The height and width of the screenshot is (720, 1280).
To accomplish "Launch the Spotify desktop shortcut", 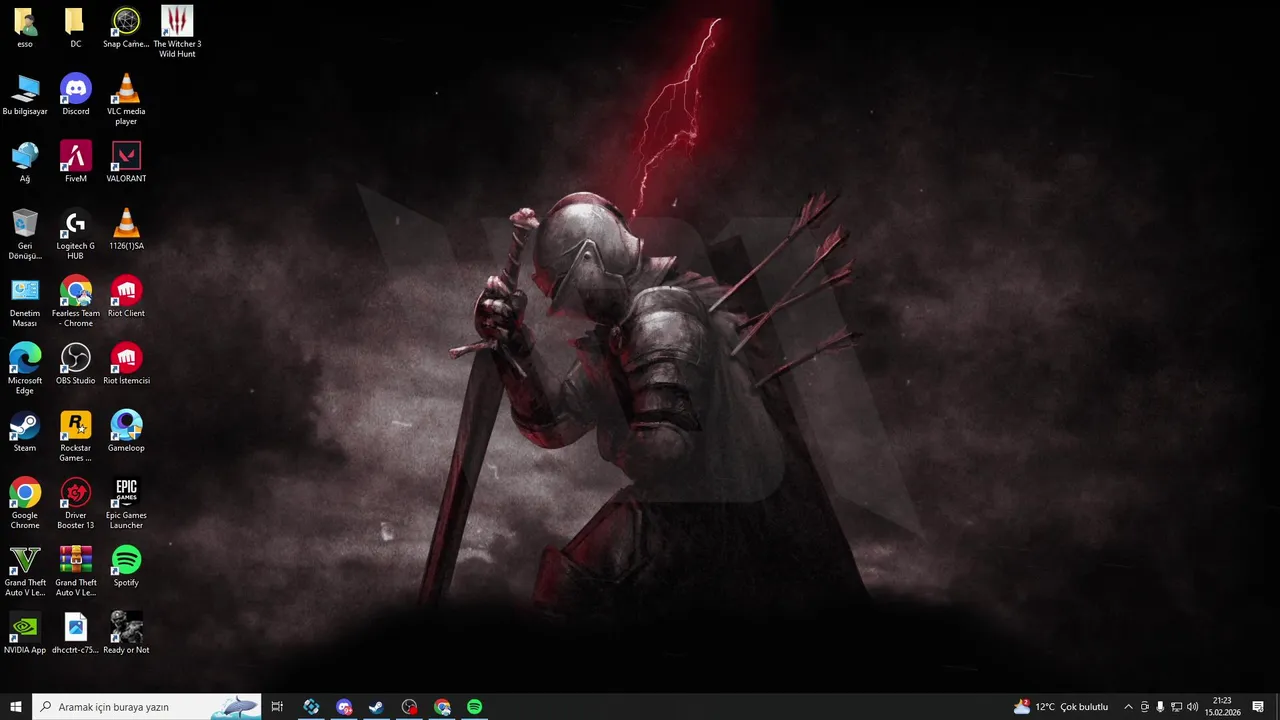I will pos(126,565).
